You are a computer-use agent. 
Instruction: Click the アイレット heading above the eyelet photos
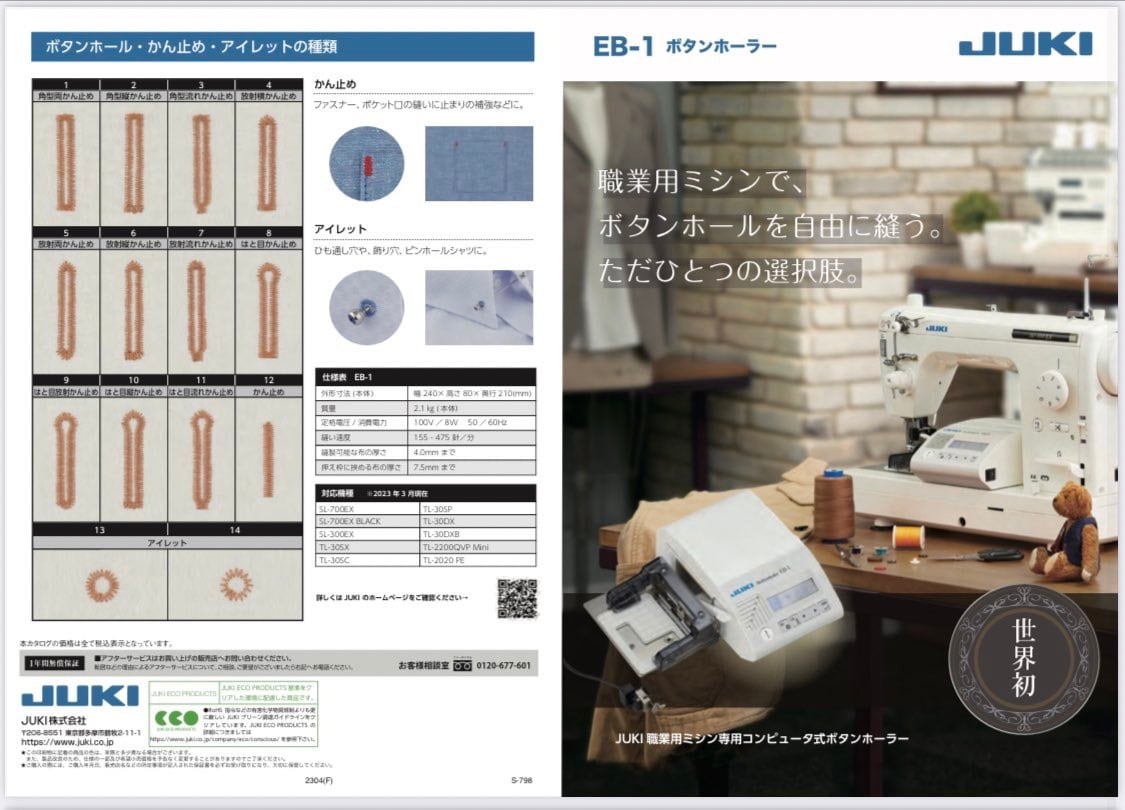coord(340,229)
